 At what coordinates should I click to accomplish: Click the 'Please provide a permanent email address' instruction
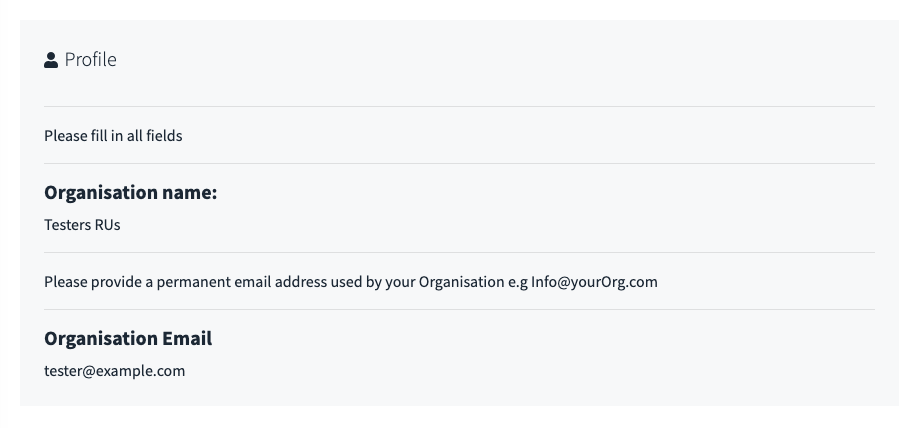(351, 282)
